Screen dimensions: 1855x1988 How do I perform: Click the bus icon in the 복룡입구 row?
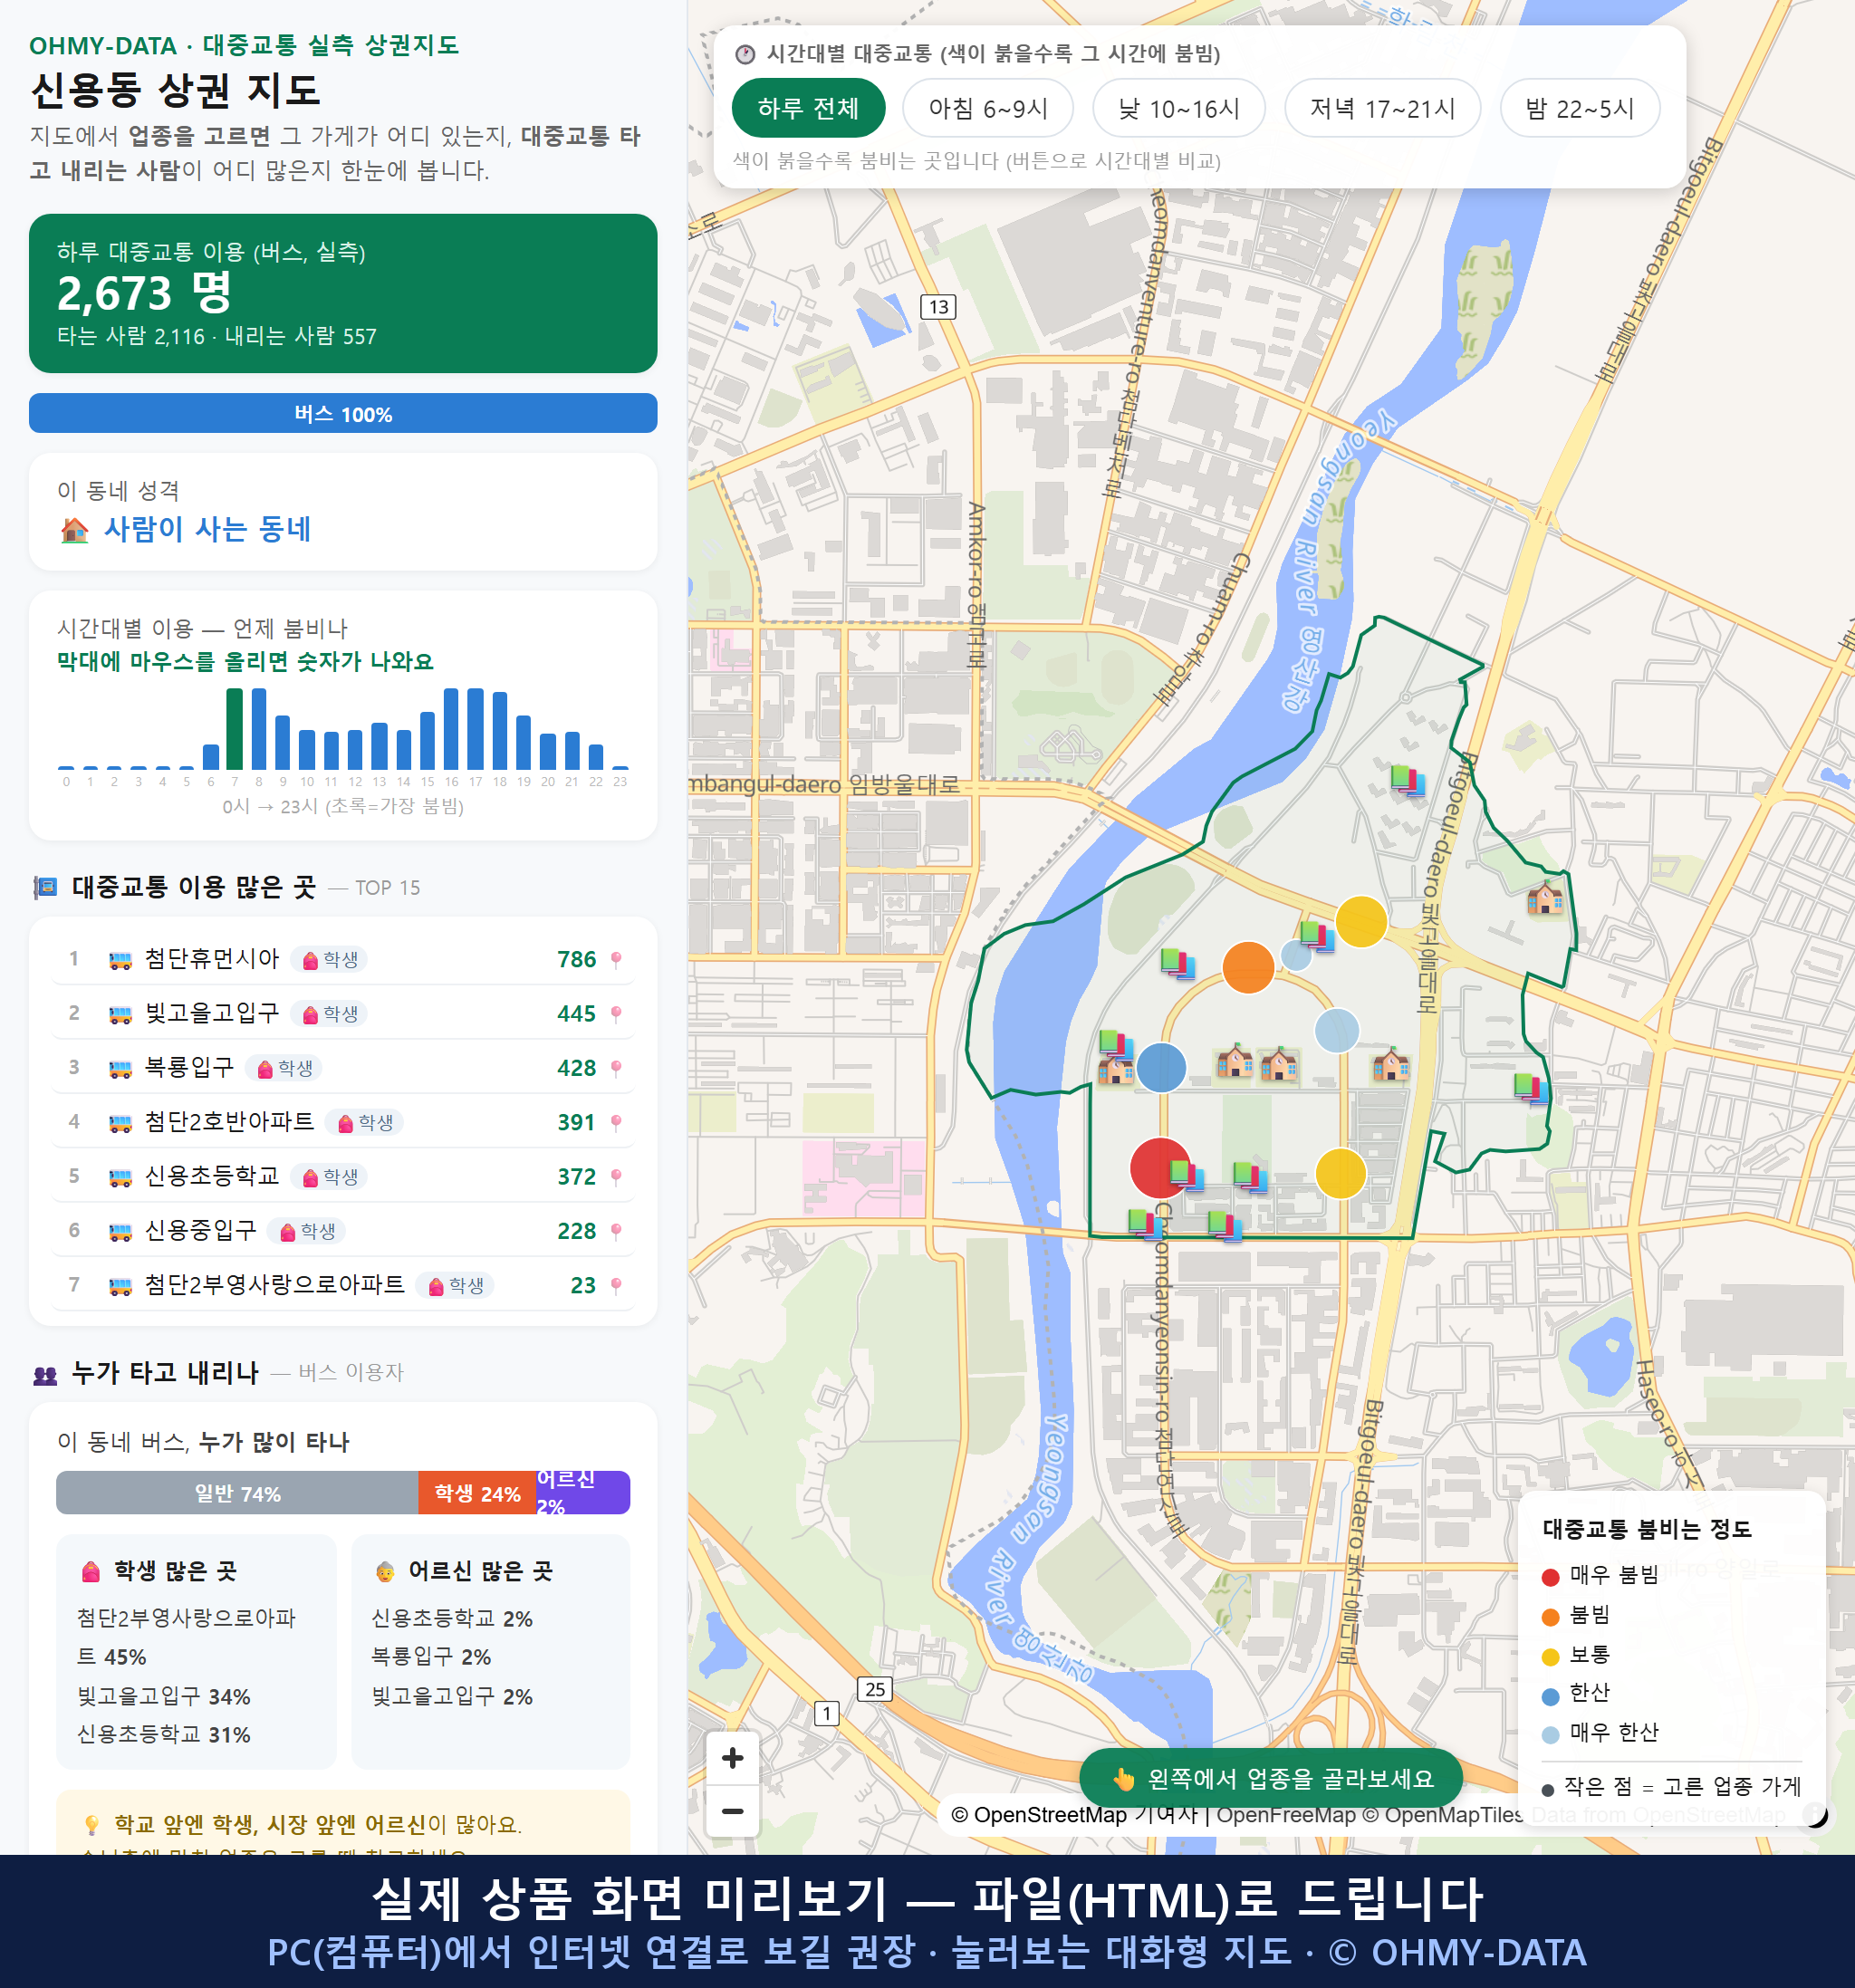click(x=120, y=1069)
